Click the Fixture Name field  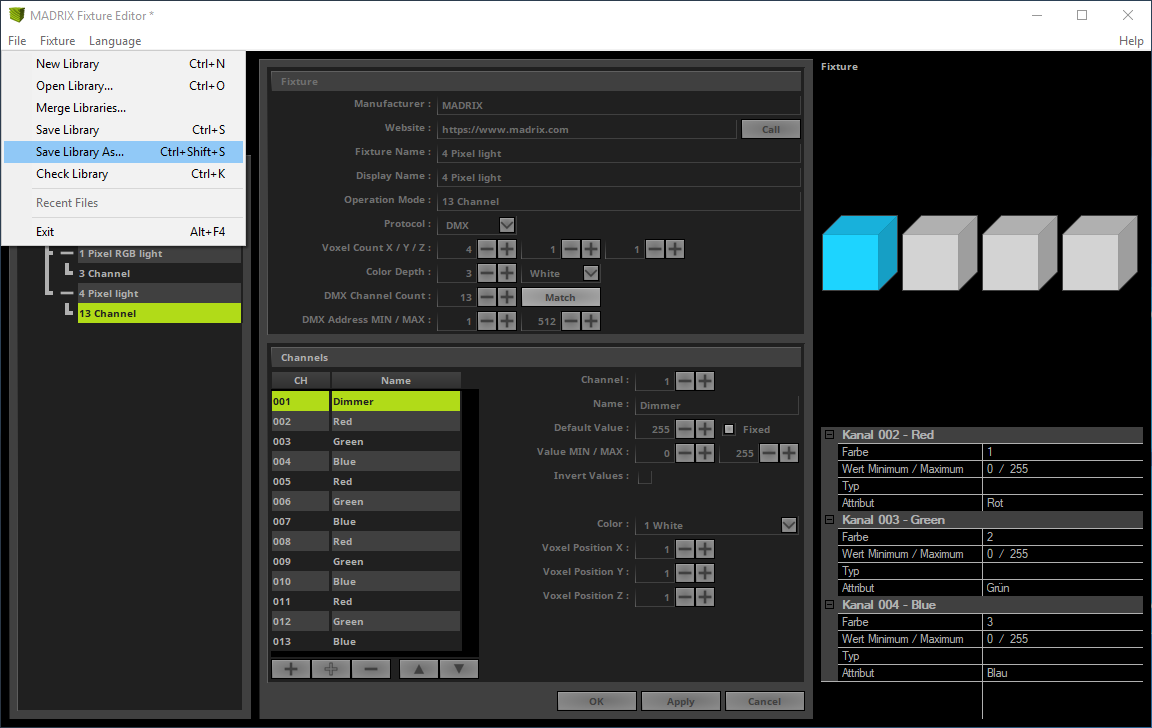619,154
